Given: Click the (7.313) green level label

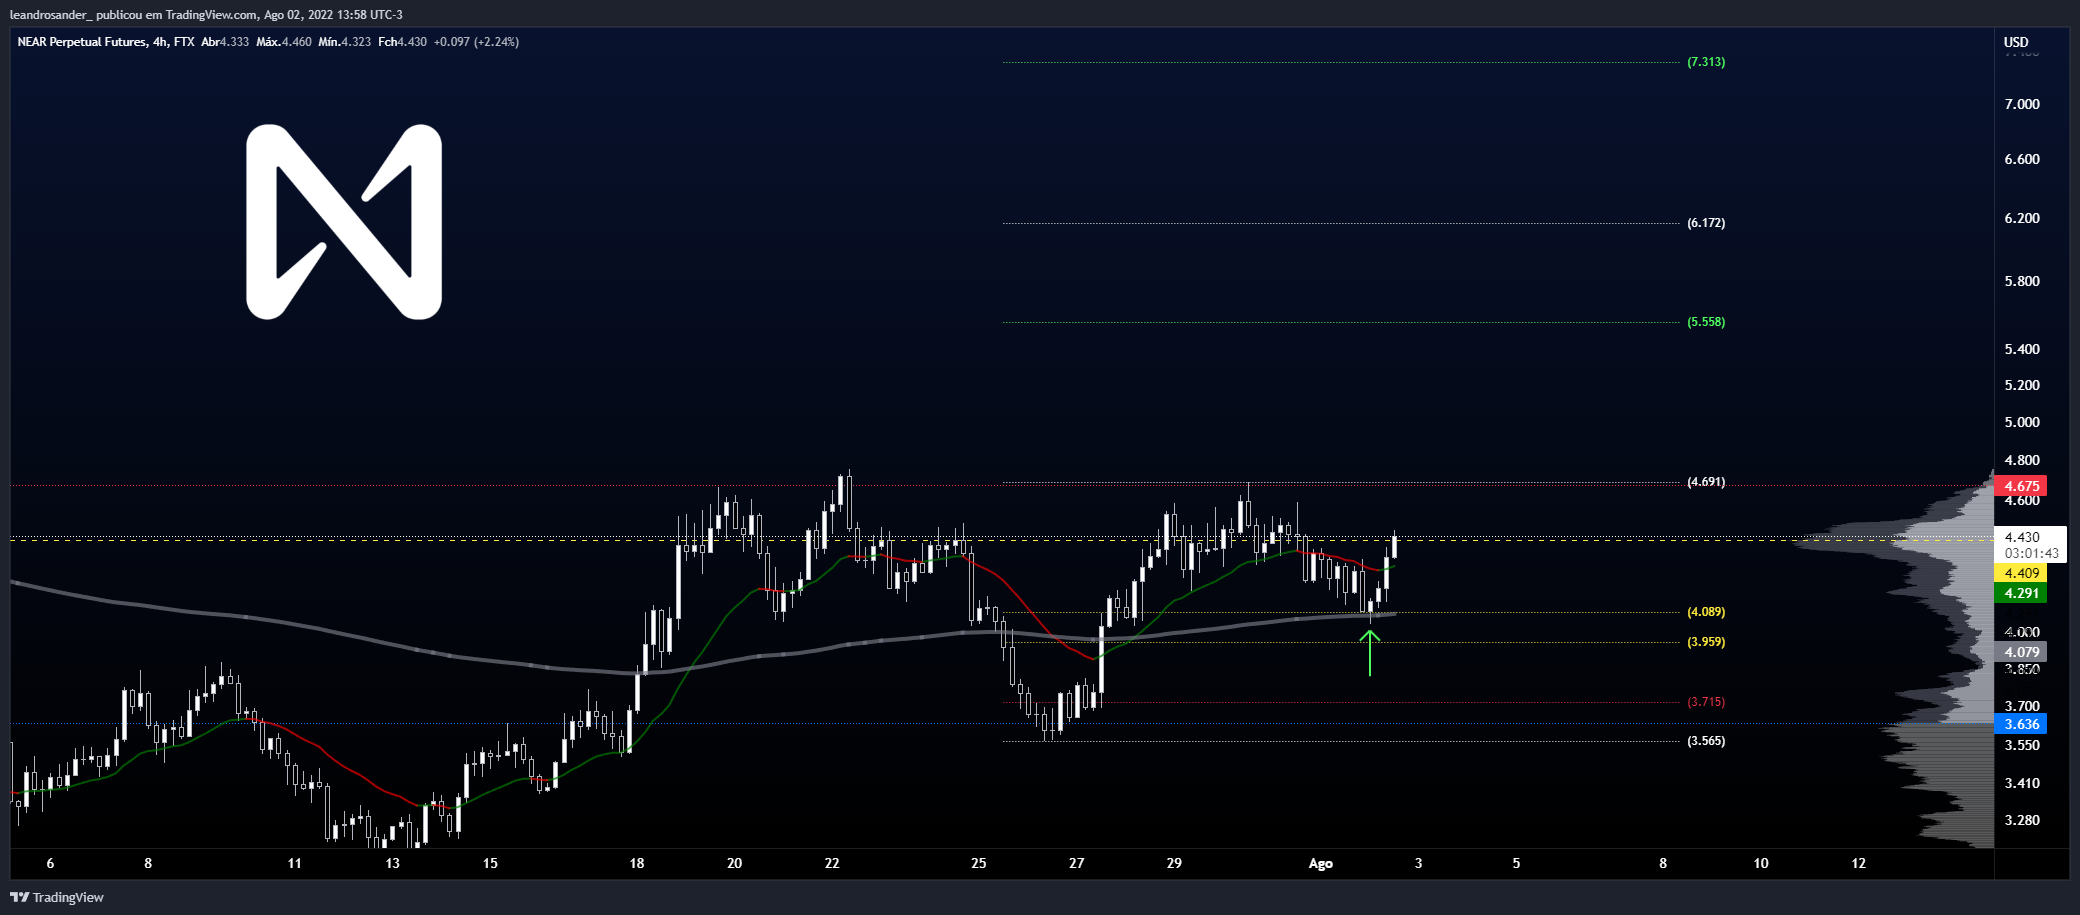Looking at the screenshot, I should (1706, 62).
